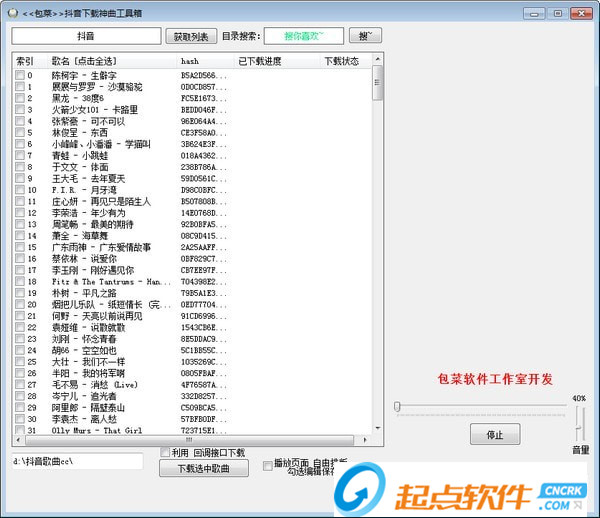600x518 pixels.
Task: Select song 庄心妍 - 再见只是陌生人
Action: (101, 202)
